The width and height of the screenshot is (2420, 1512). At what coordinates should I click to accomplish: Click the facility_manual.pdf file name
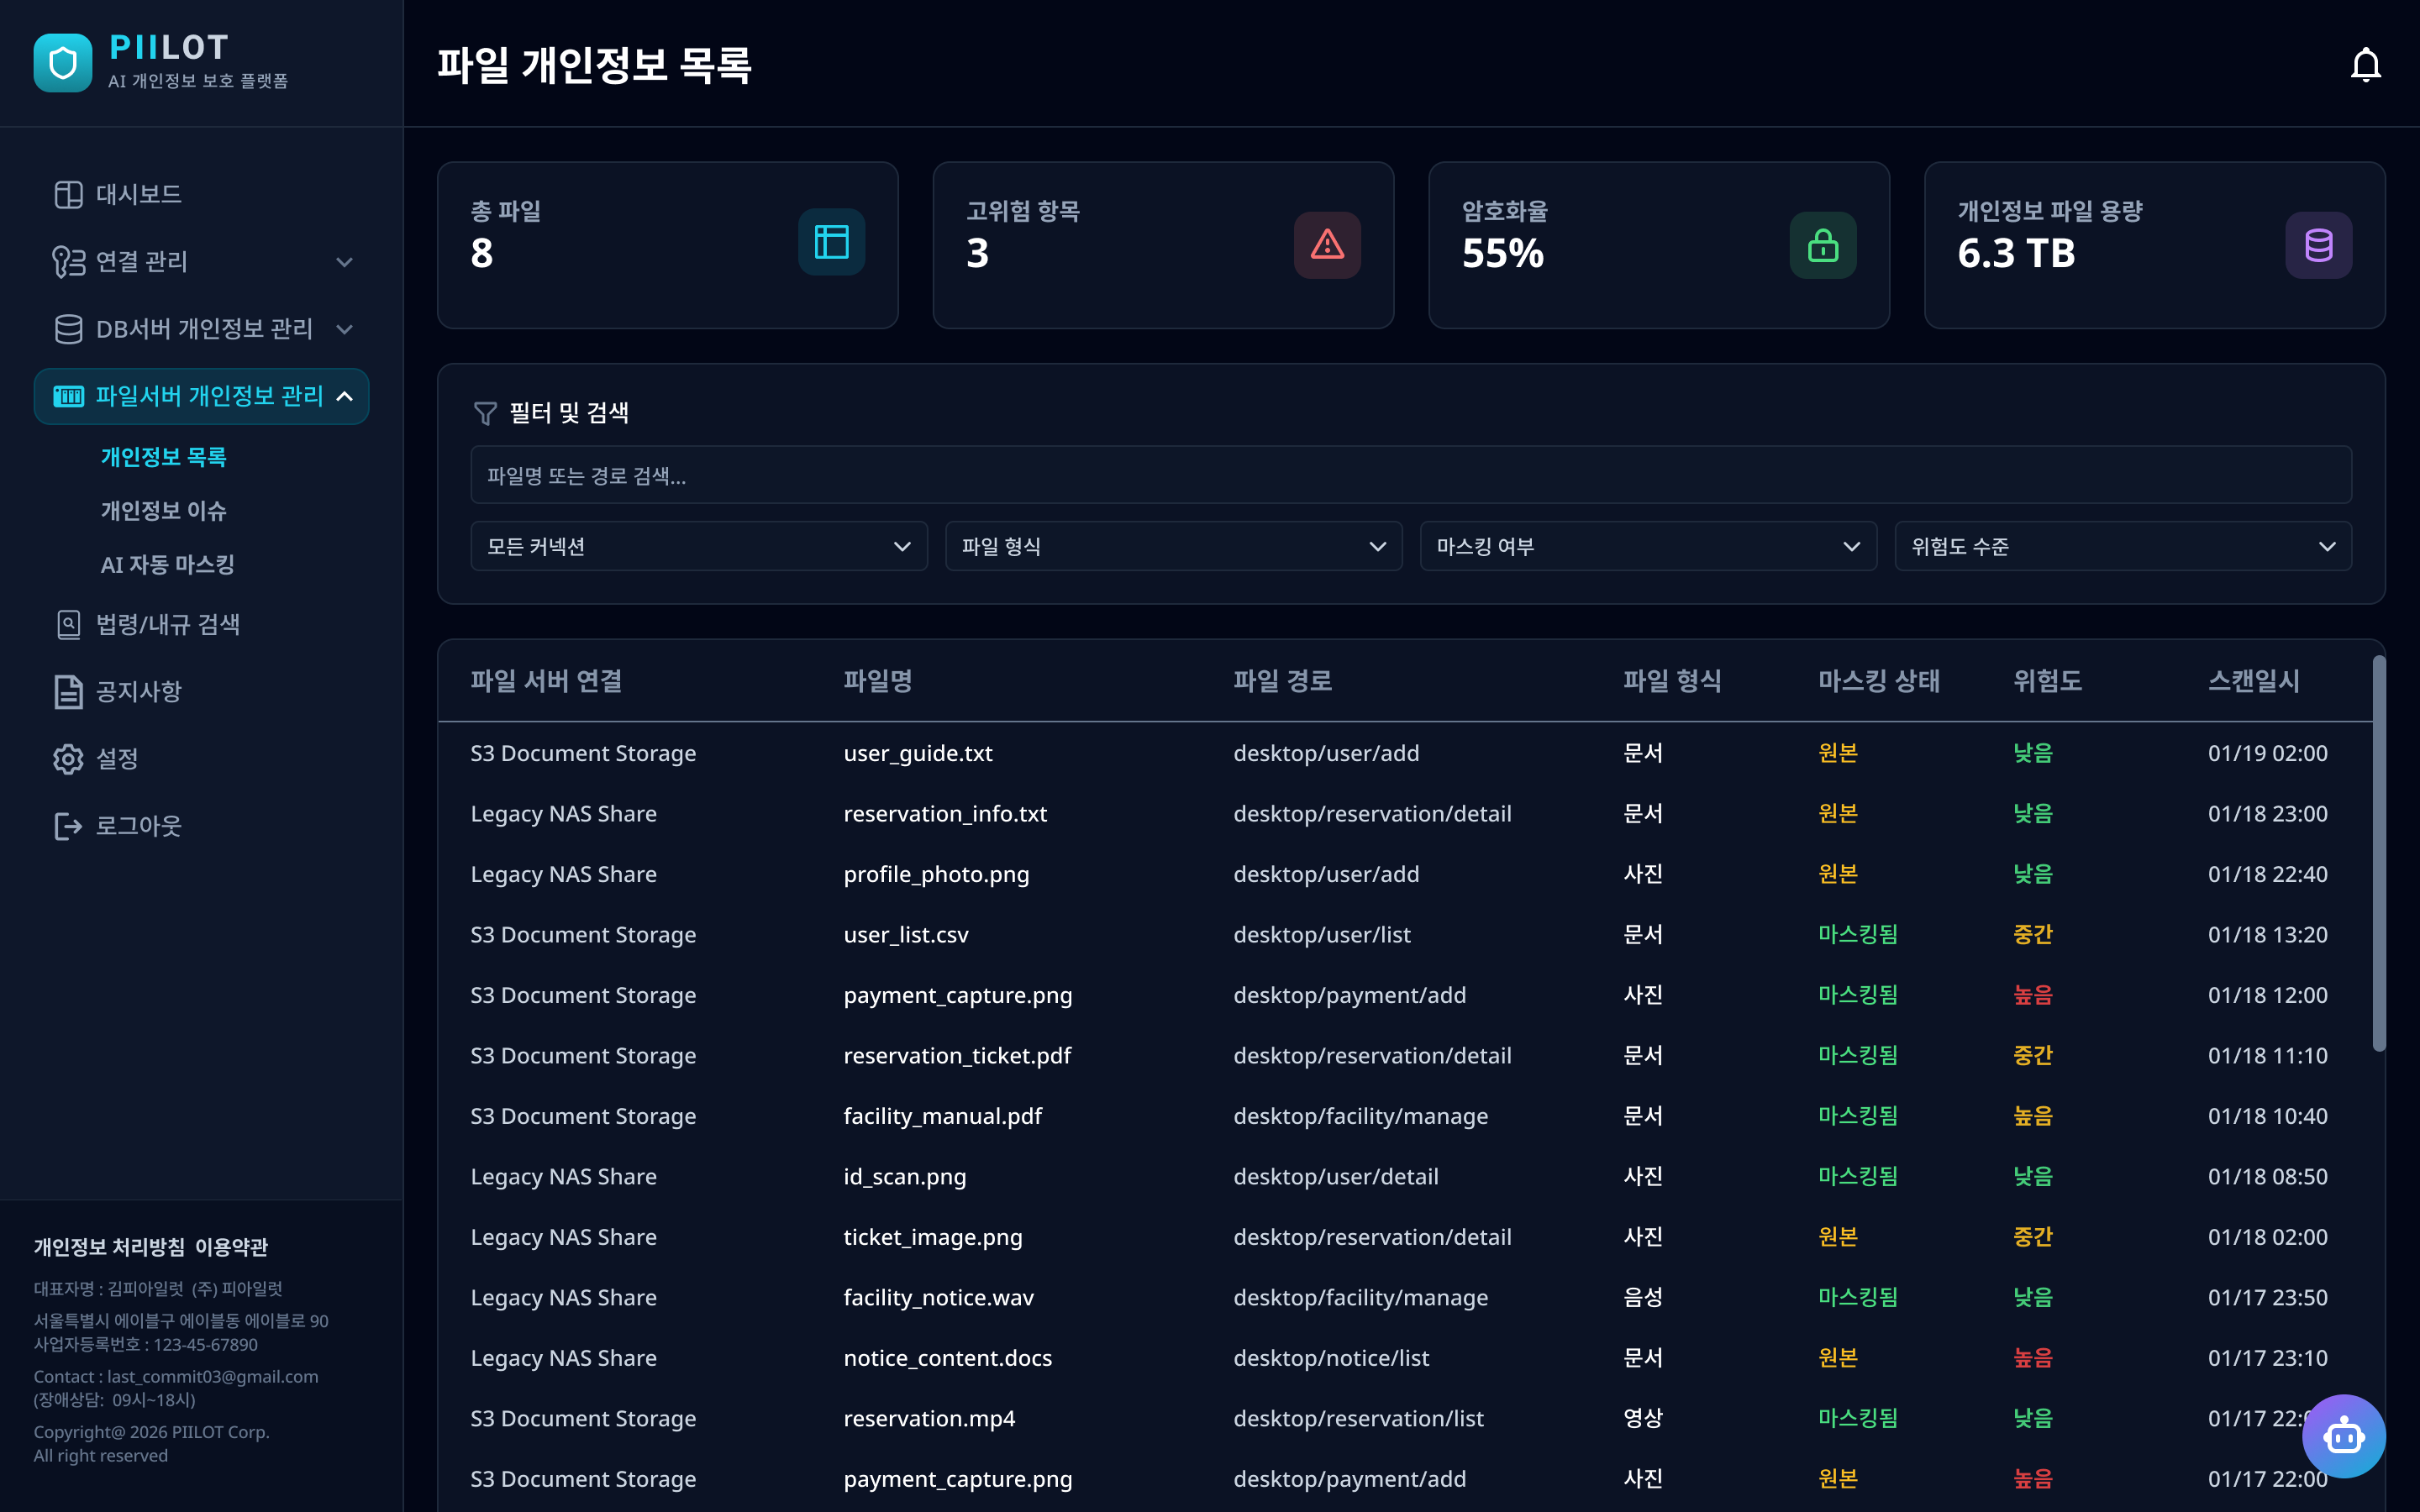tap(942, 1116)
